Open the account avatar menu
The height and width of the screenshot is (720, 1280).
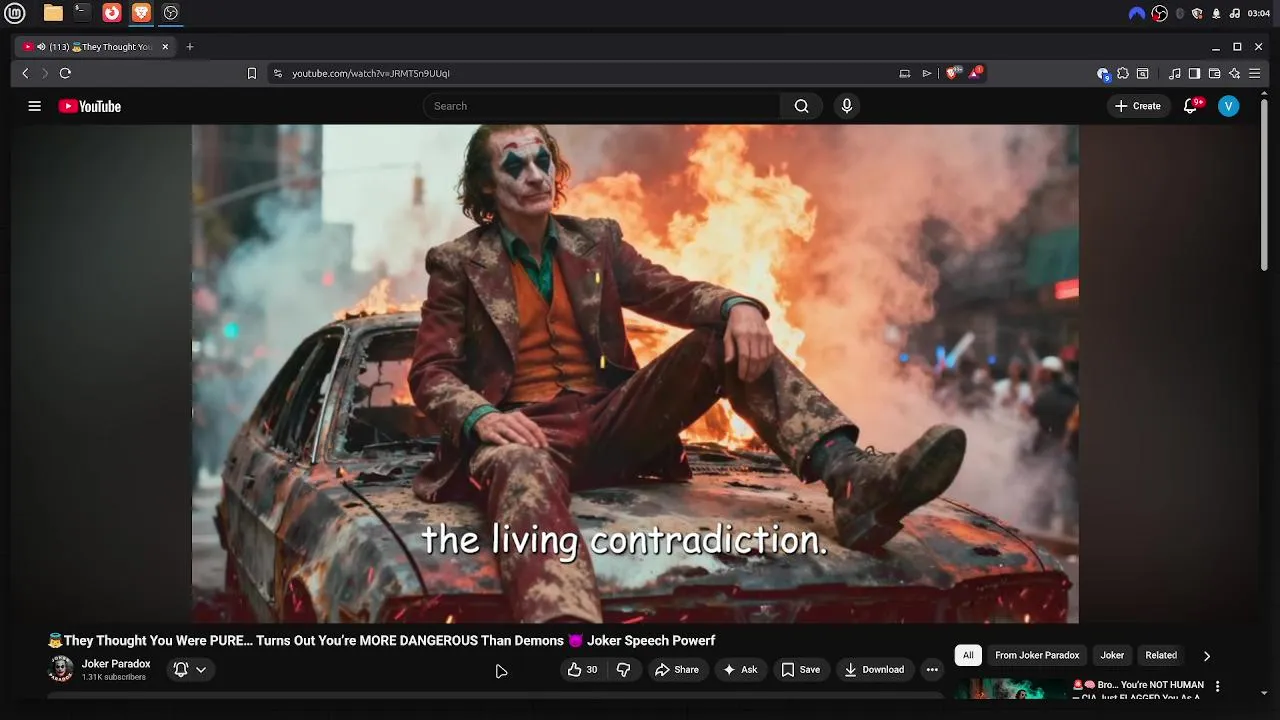click(1229, 106)
